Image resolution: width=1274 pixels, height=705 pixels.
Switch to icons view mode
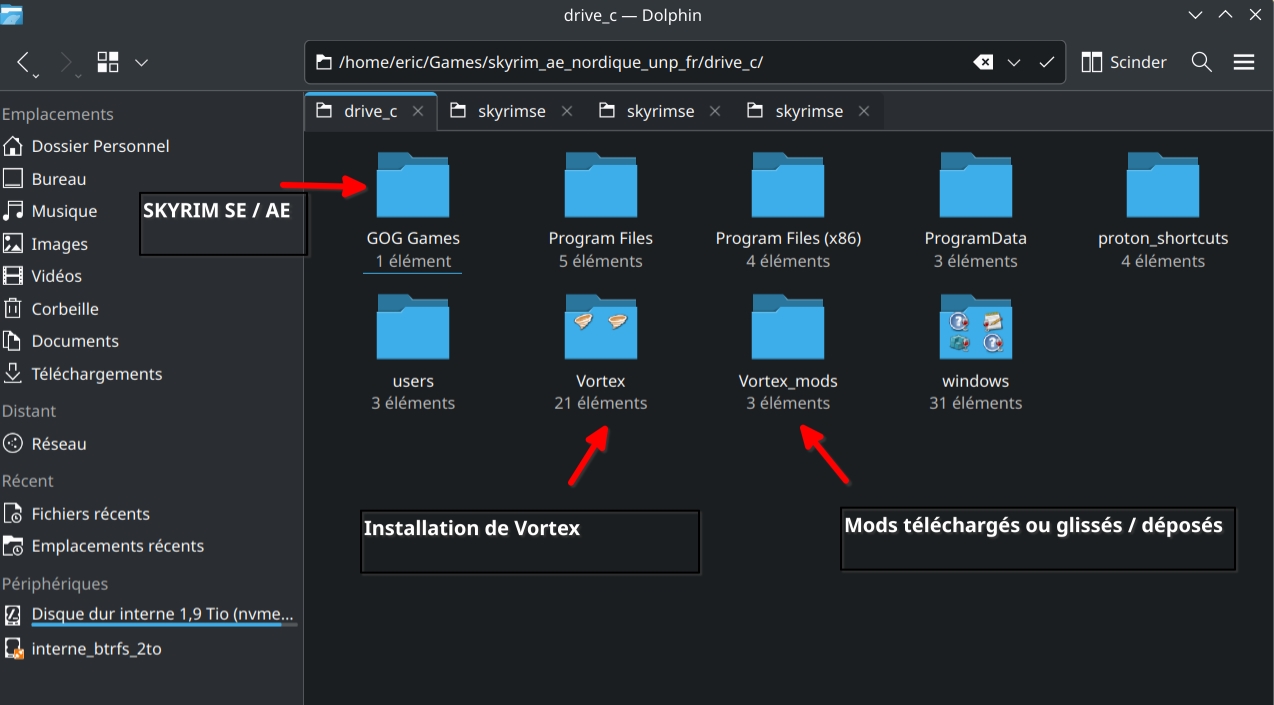(x=108, y=62)
